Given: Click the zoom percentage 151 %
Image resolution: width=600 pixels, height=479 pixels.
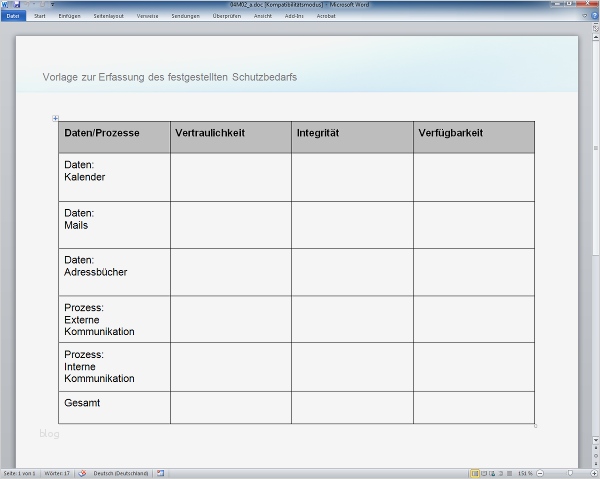Looking at the screenshot, I should (x=525, y=474).
